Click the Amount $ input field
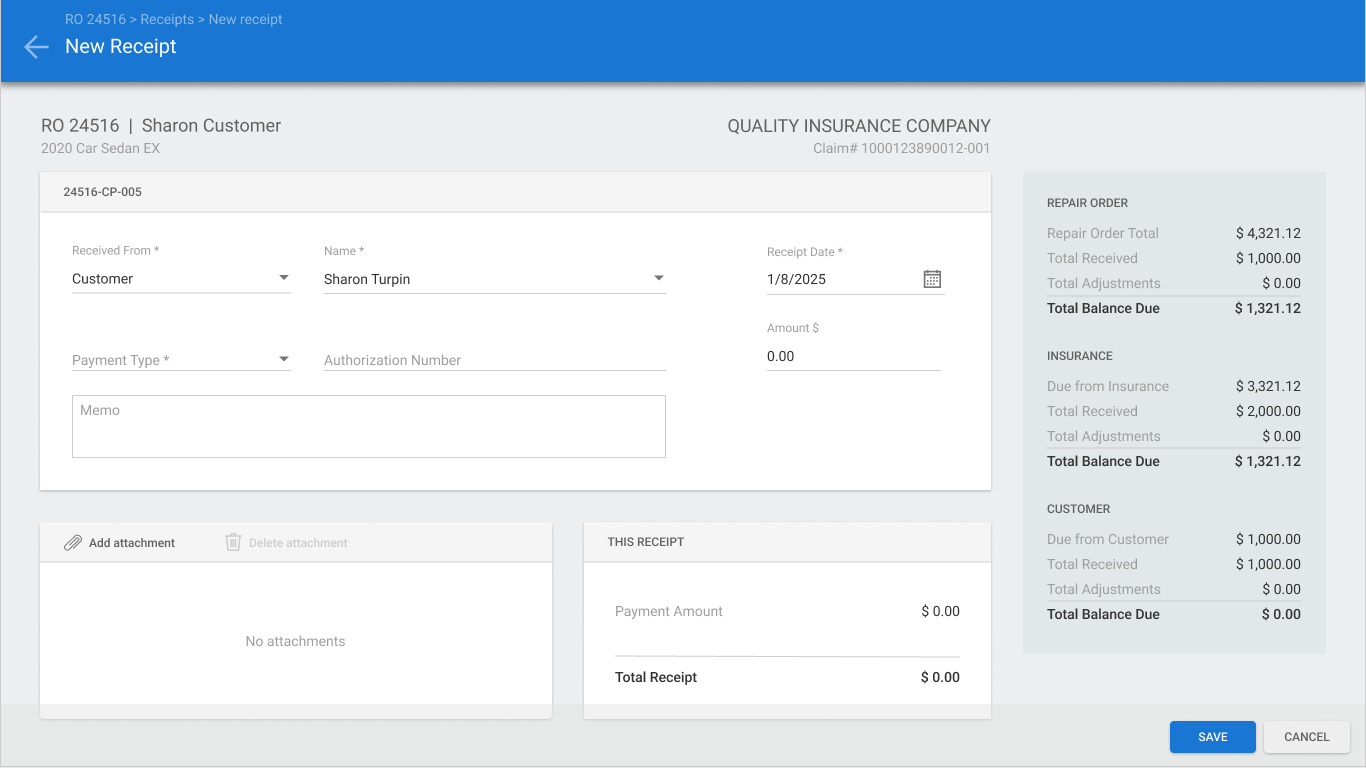This screenshot has height=768, width=1366. point(853,356)
